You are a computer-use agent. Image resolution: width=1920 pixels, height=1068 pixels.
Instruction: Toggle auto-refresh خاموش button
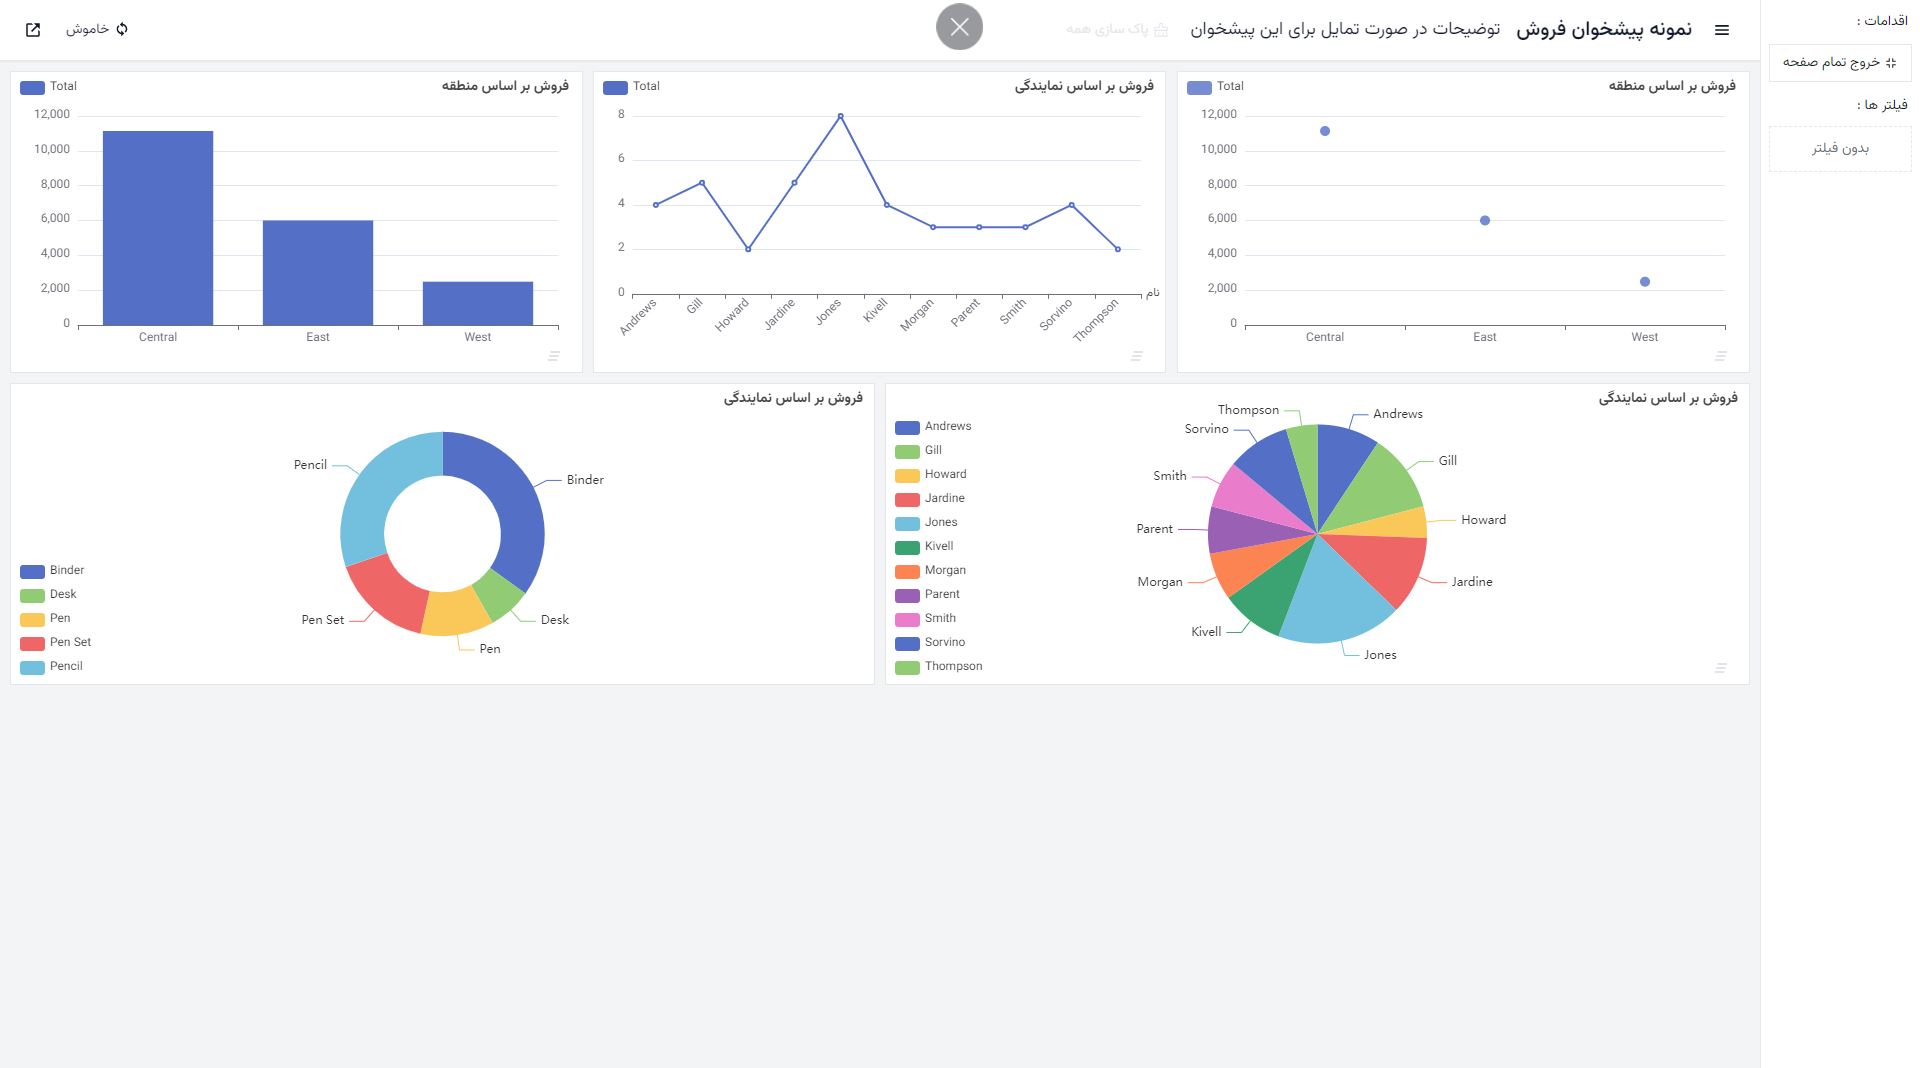coord(97,29)
